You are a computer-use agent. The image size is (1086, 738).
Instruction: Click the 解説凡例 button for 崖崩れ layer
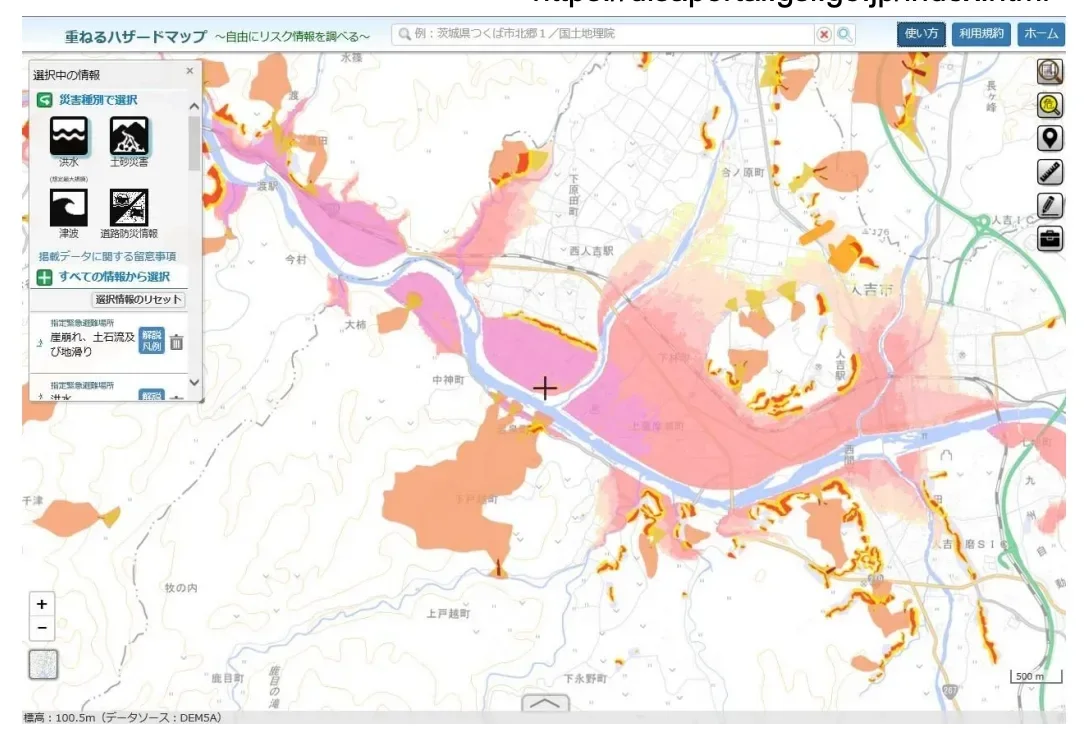click(152, 340)
